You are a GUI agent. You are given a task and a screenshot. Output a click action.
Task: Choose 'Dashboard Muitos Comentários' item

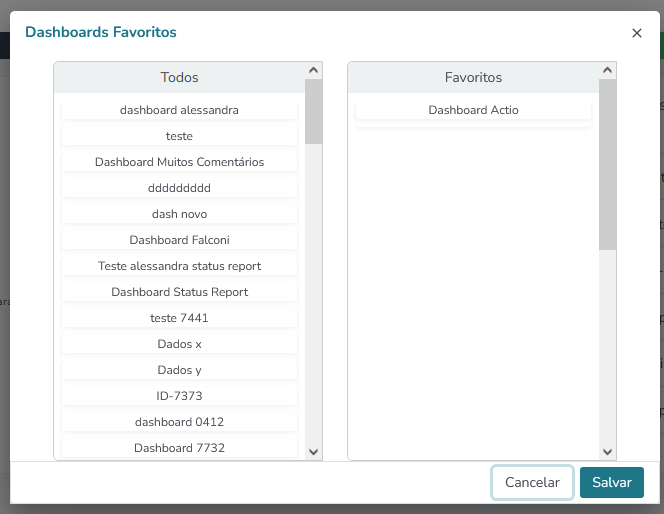pyautogui.click(x=179, y=162)
